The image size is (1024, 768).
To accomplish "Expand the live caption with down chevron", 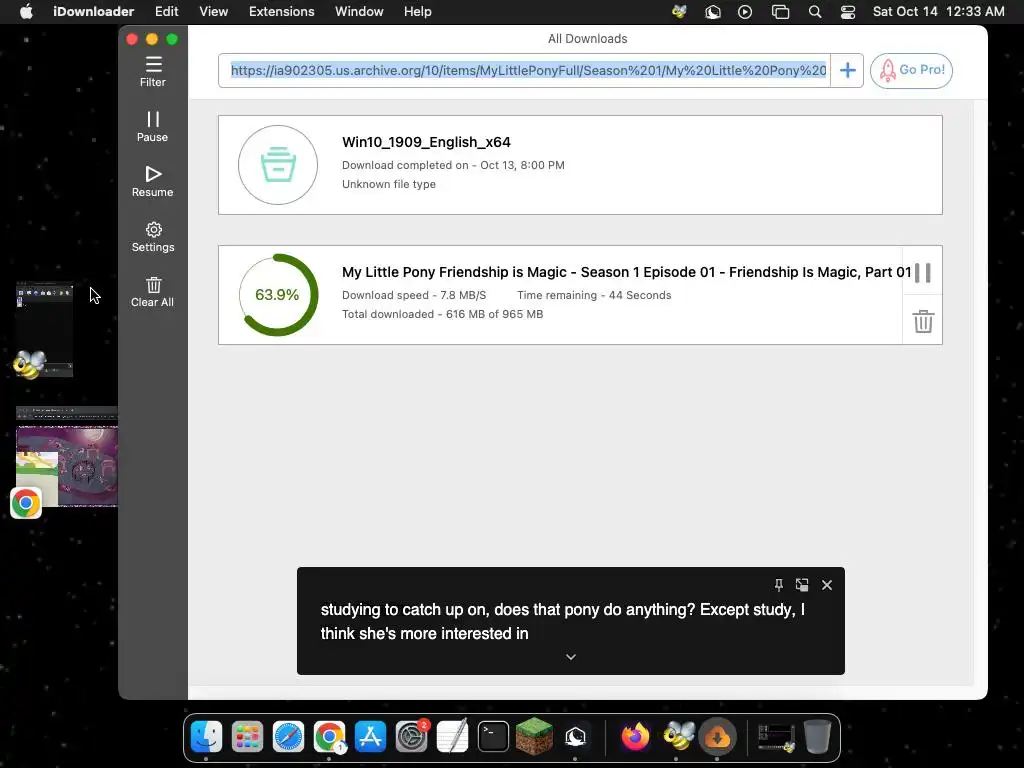I will [571, 657].
